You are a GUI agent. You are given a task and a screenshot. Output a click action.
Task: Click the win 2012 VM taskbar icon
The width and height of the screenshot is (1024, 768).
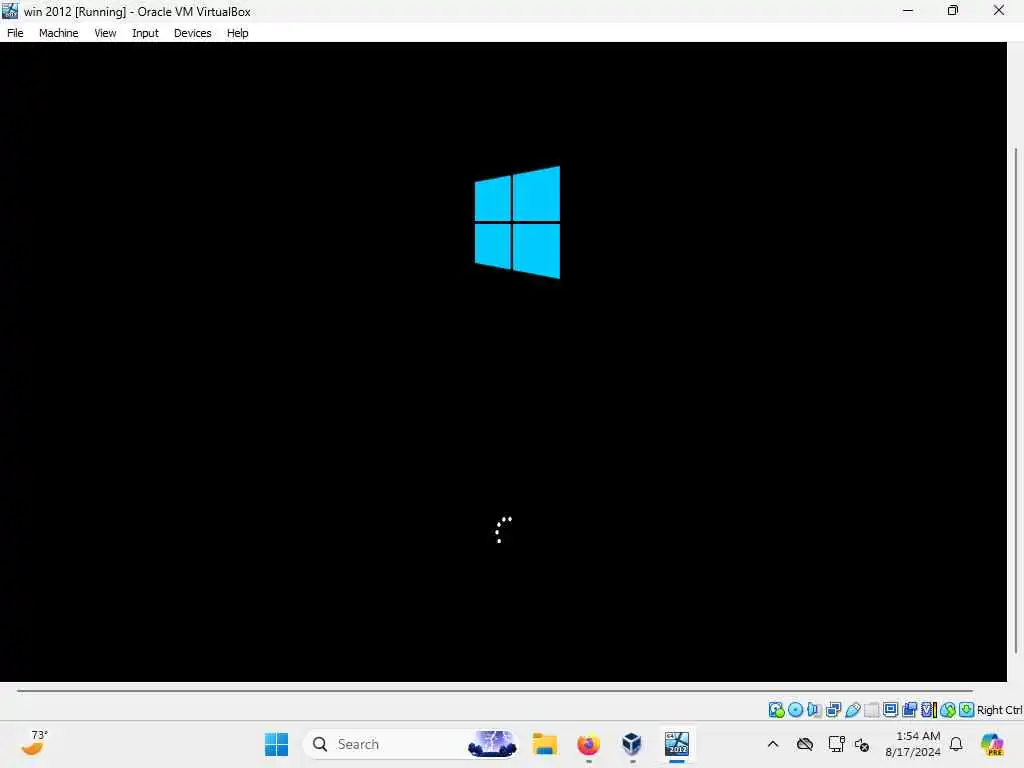pos(677,744)
